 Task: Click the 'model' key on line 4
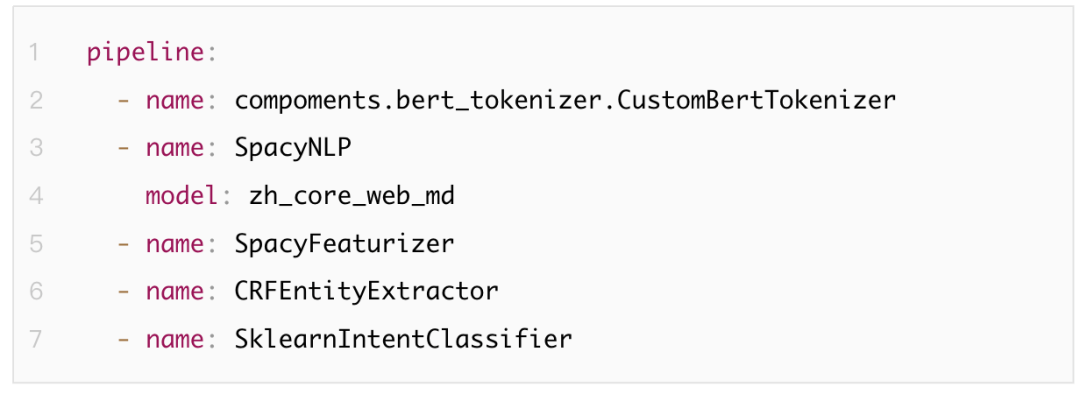(182, 196)
